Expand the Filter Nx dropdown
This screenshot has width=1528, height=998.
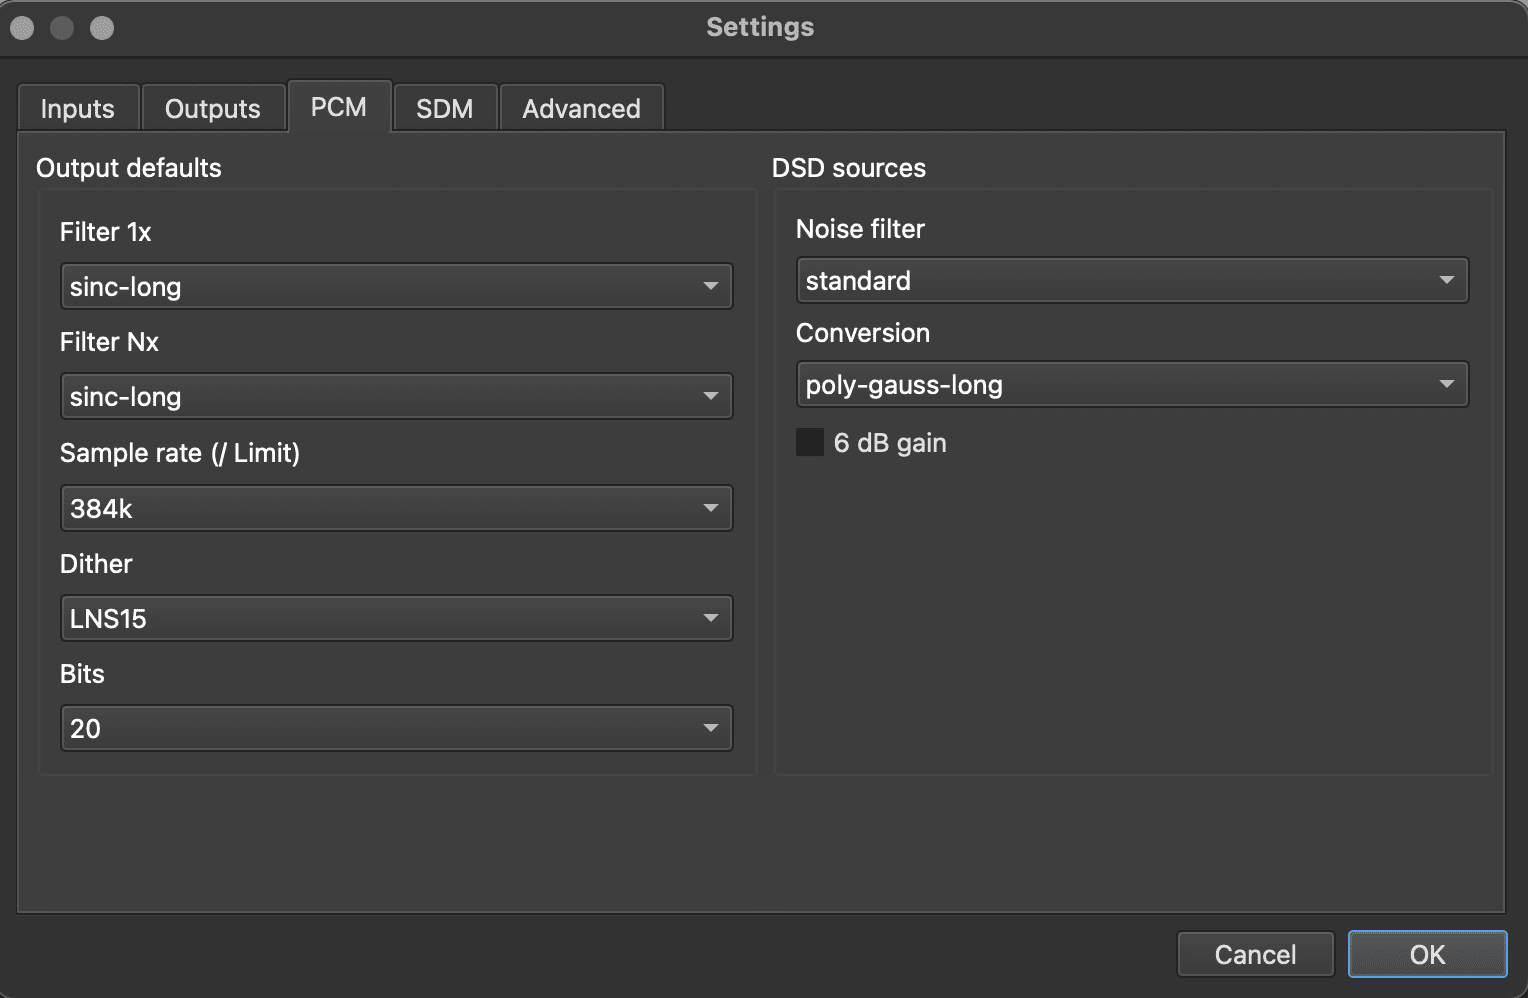point(396,397)
